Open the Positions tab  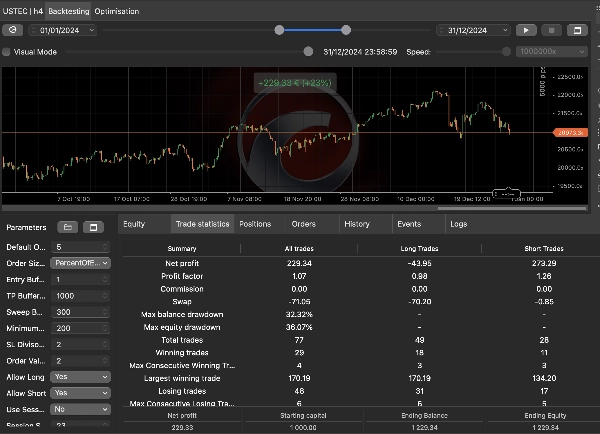(x=255, y=224)
